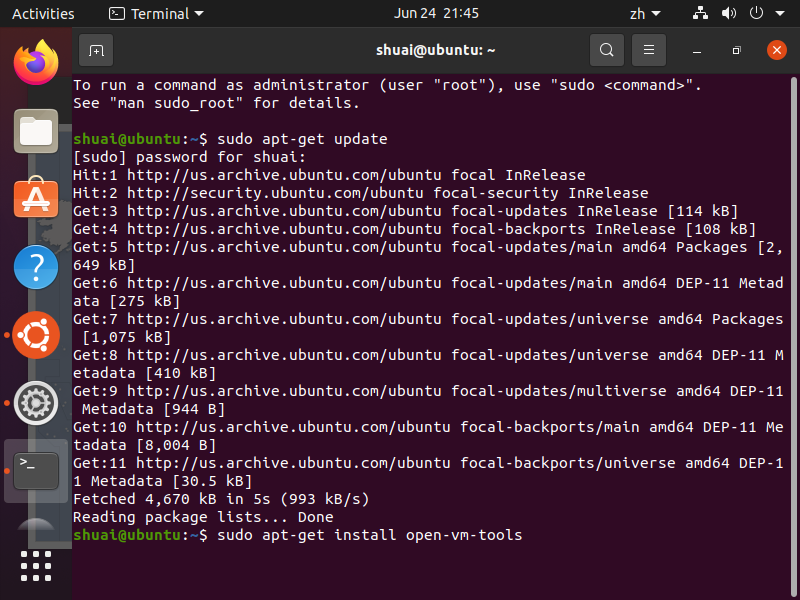Open the Jun 24 21:45 clock menu
The width and height of the screenshot is (800, 600).
pos(436,14)
